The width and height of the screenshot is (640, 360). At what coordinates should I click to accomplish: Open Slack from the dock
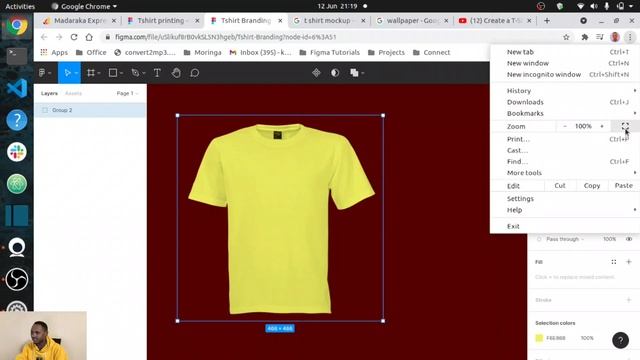click(x=17, y=152)
